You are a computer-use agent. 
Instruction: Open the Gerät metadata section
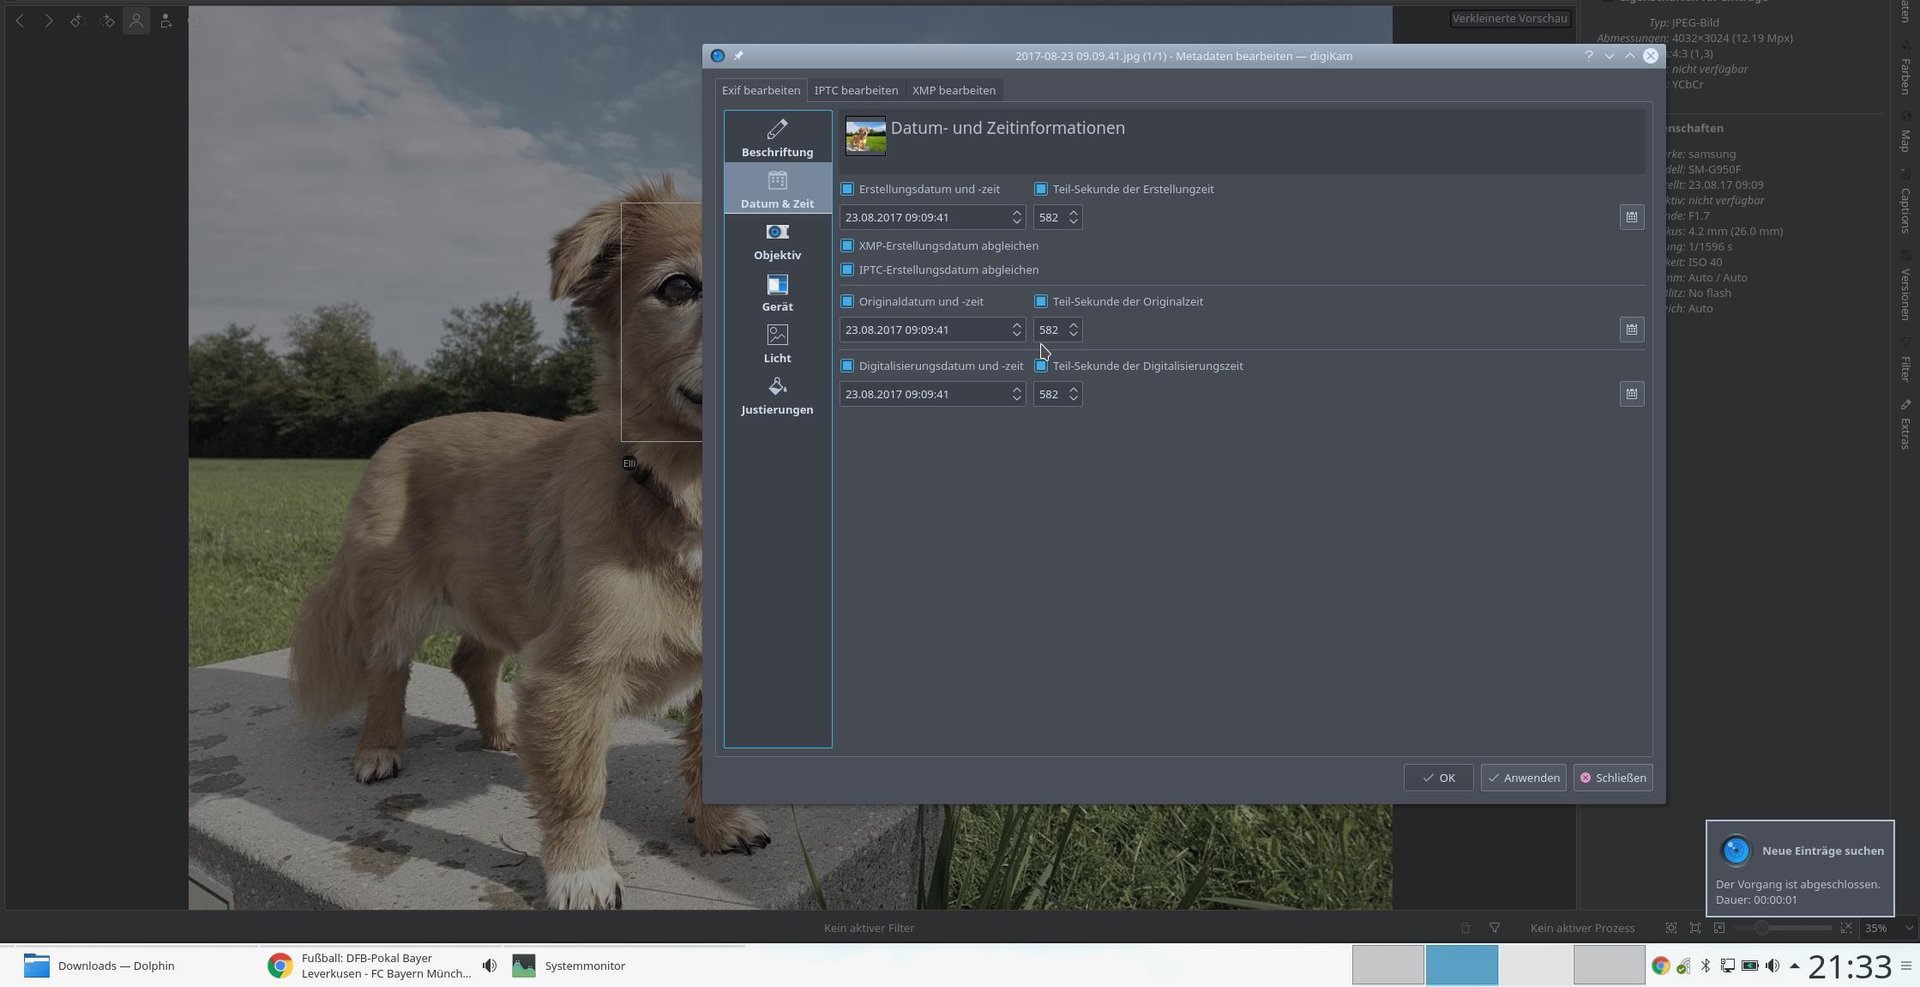tap(777, 293)
